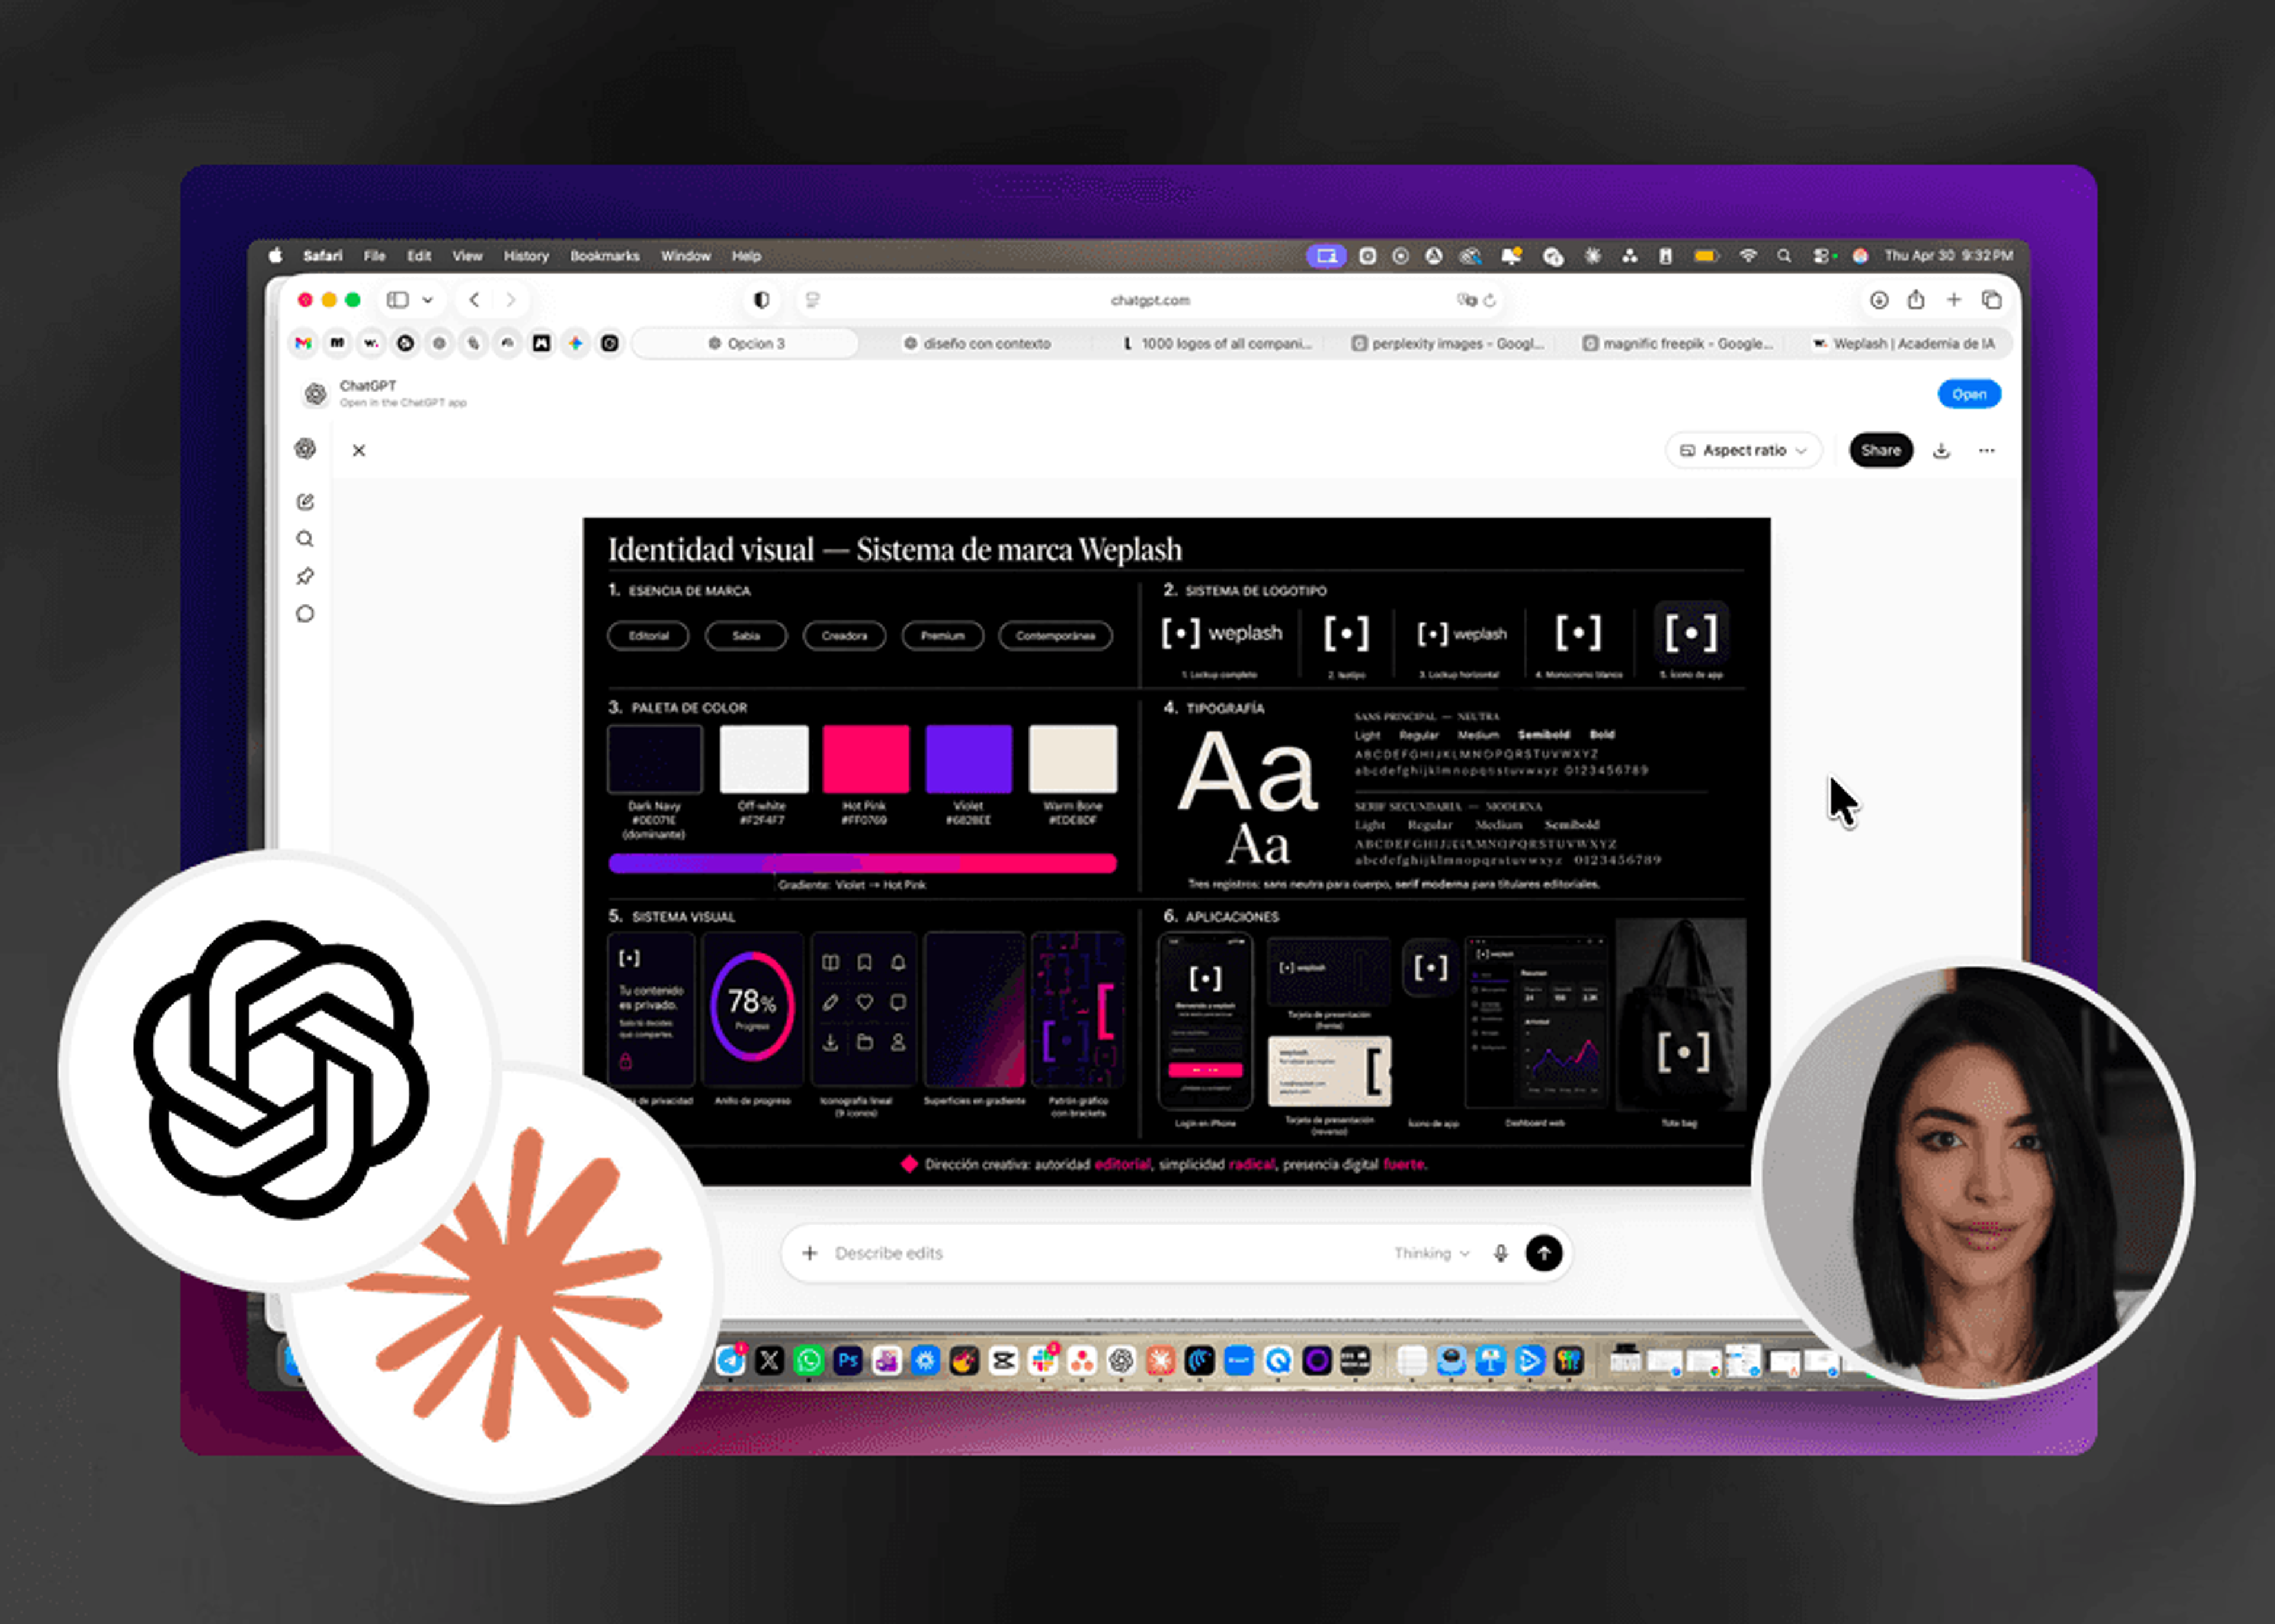Click the pin icon in the ChatGPT sidebar
The width and height of the screenshot is (2275, 1624).
click(306, 576)
